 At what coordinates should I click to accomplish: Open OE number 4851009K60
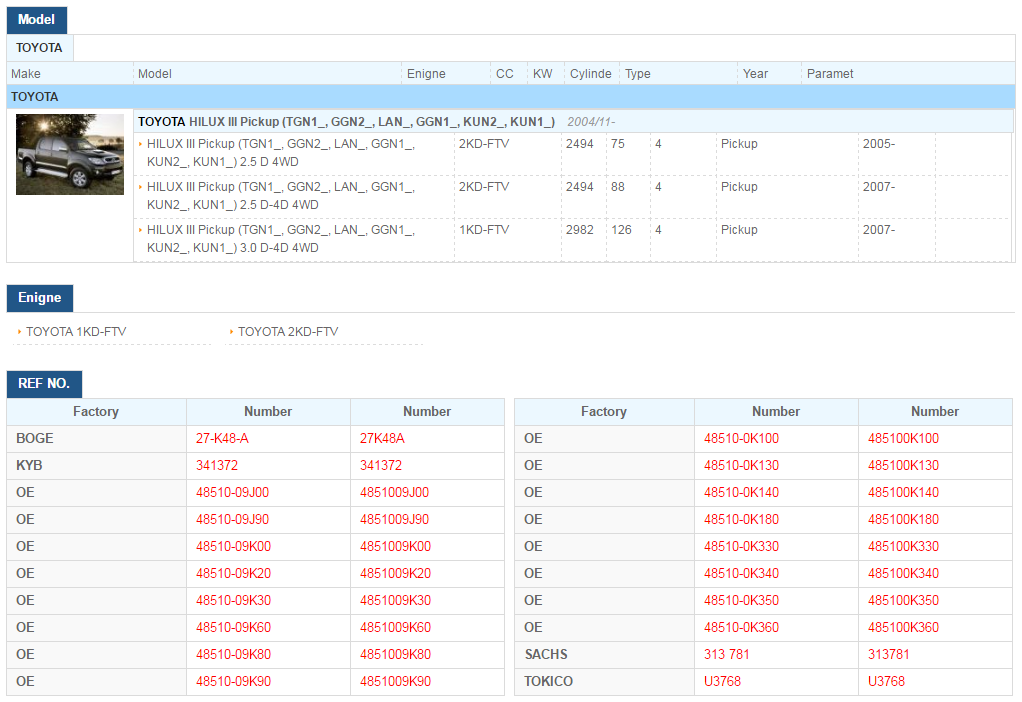pos(396,628)
